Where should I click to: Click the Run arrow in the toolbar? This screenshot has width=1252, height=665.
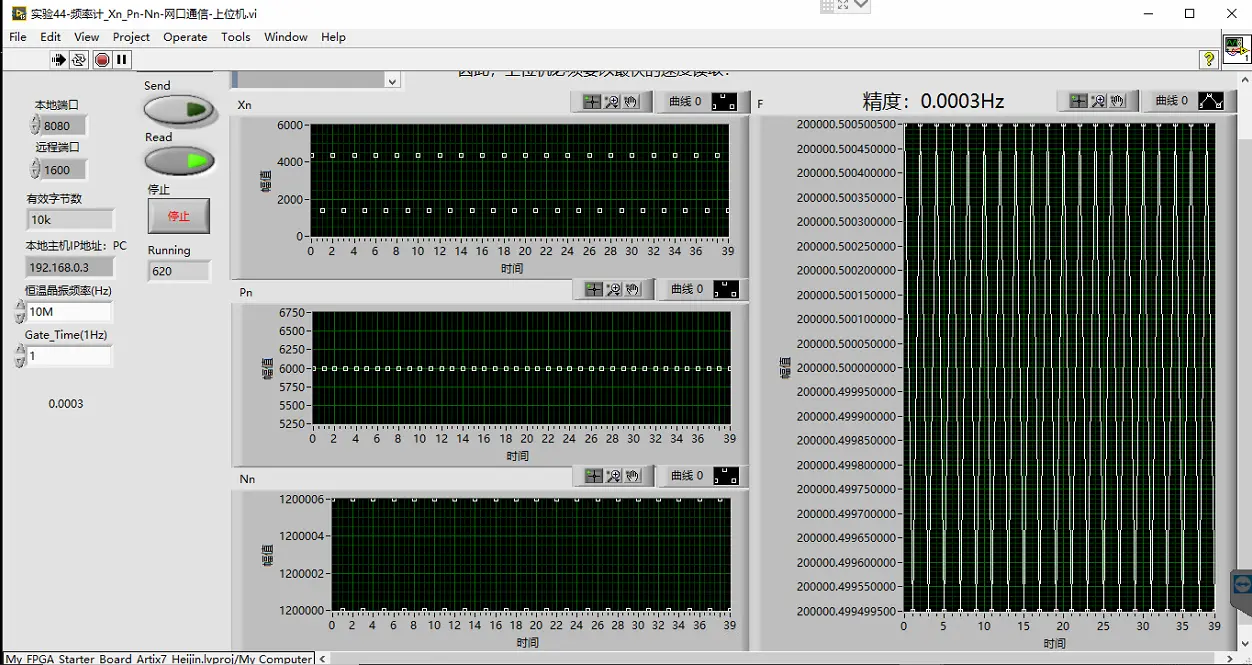click(x=59, y=60)
